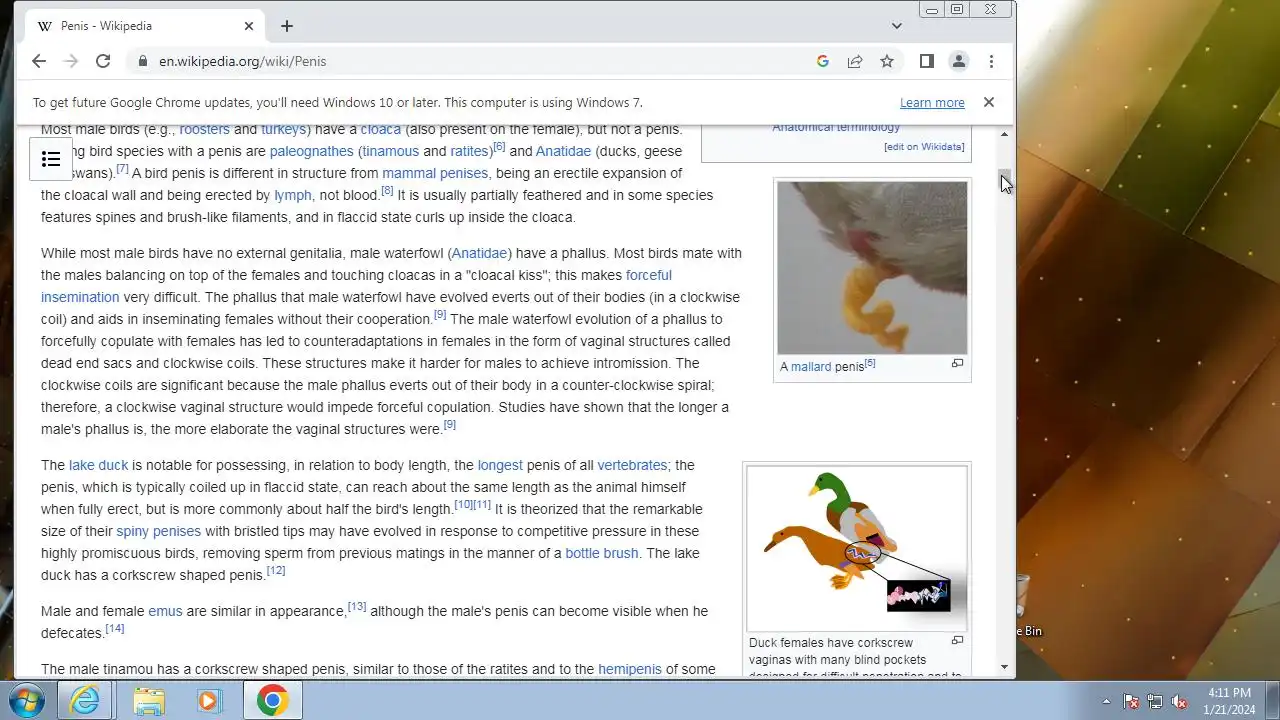
Task: Jump to citation 8 reference
Action: coord(387,190)
